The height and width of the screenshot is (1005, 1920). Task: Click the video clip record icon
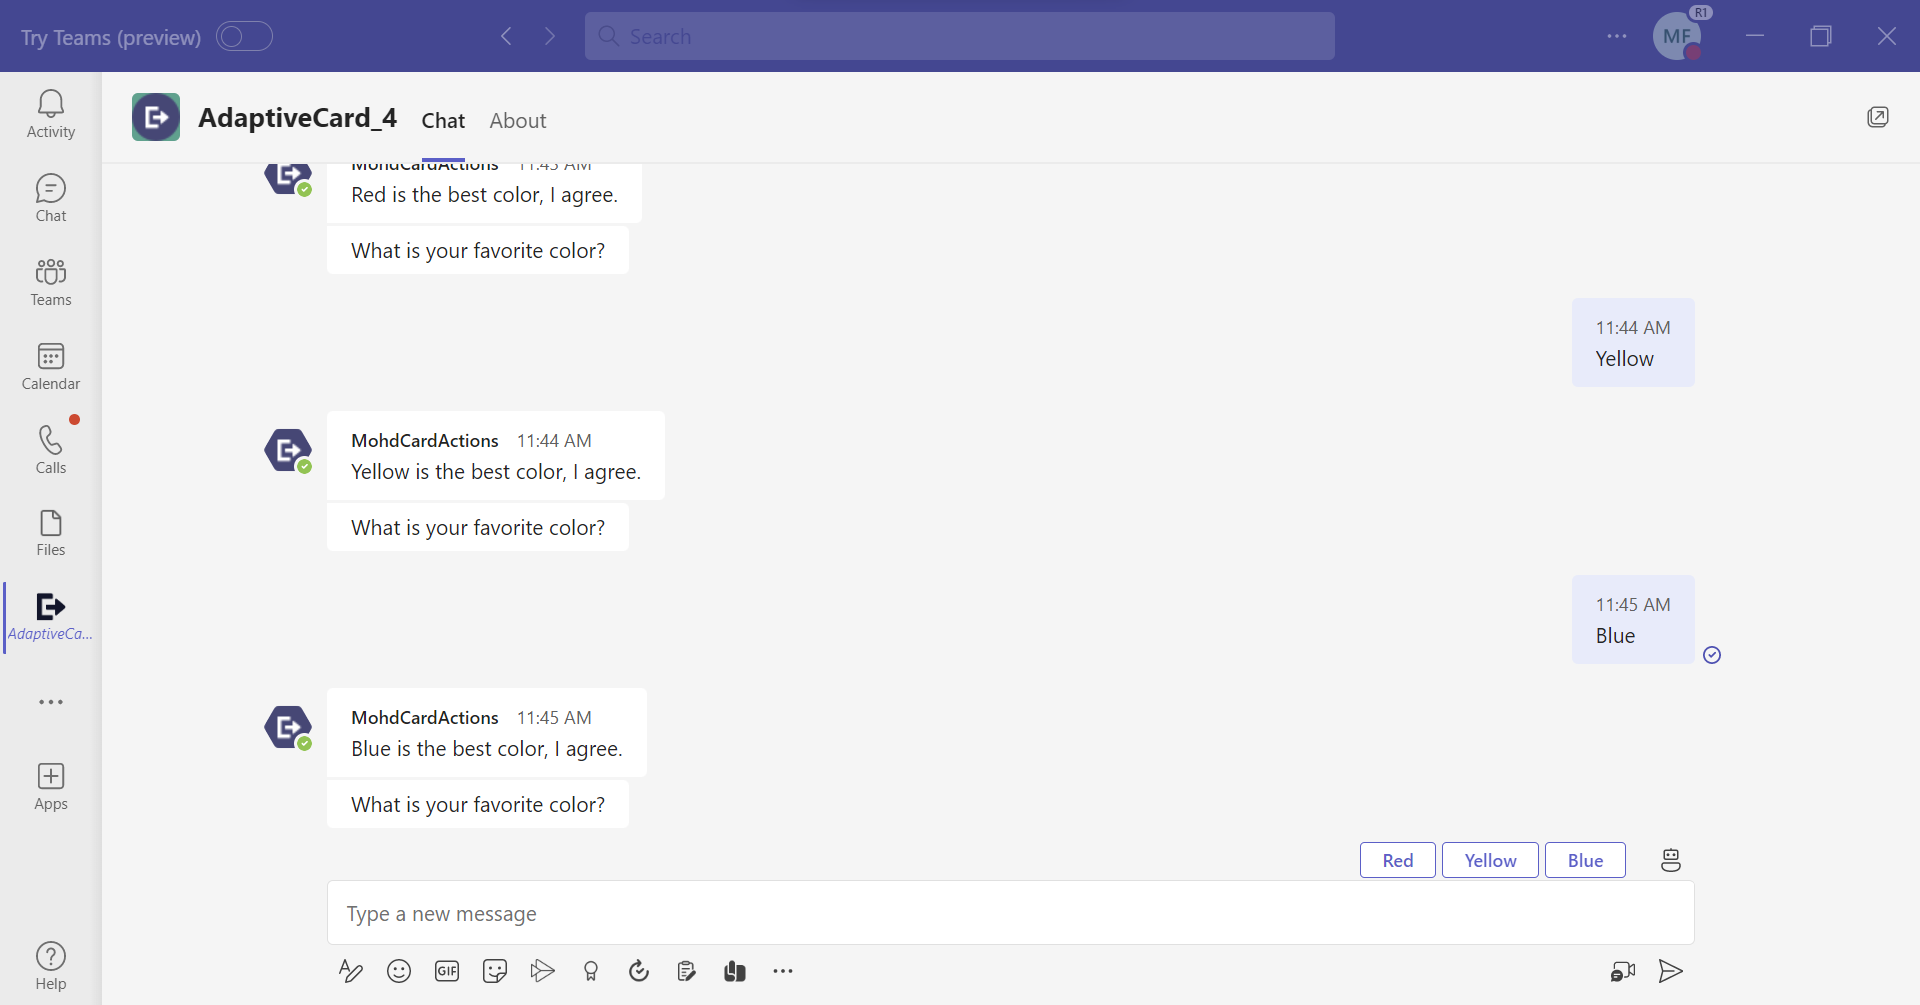1623,971
